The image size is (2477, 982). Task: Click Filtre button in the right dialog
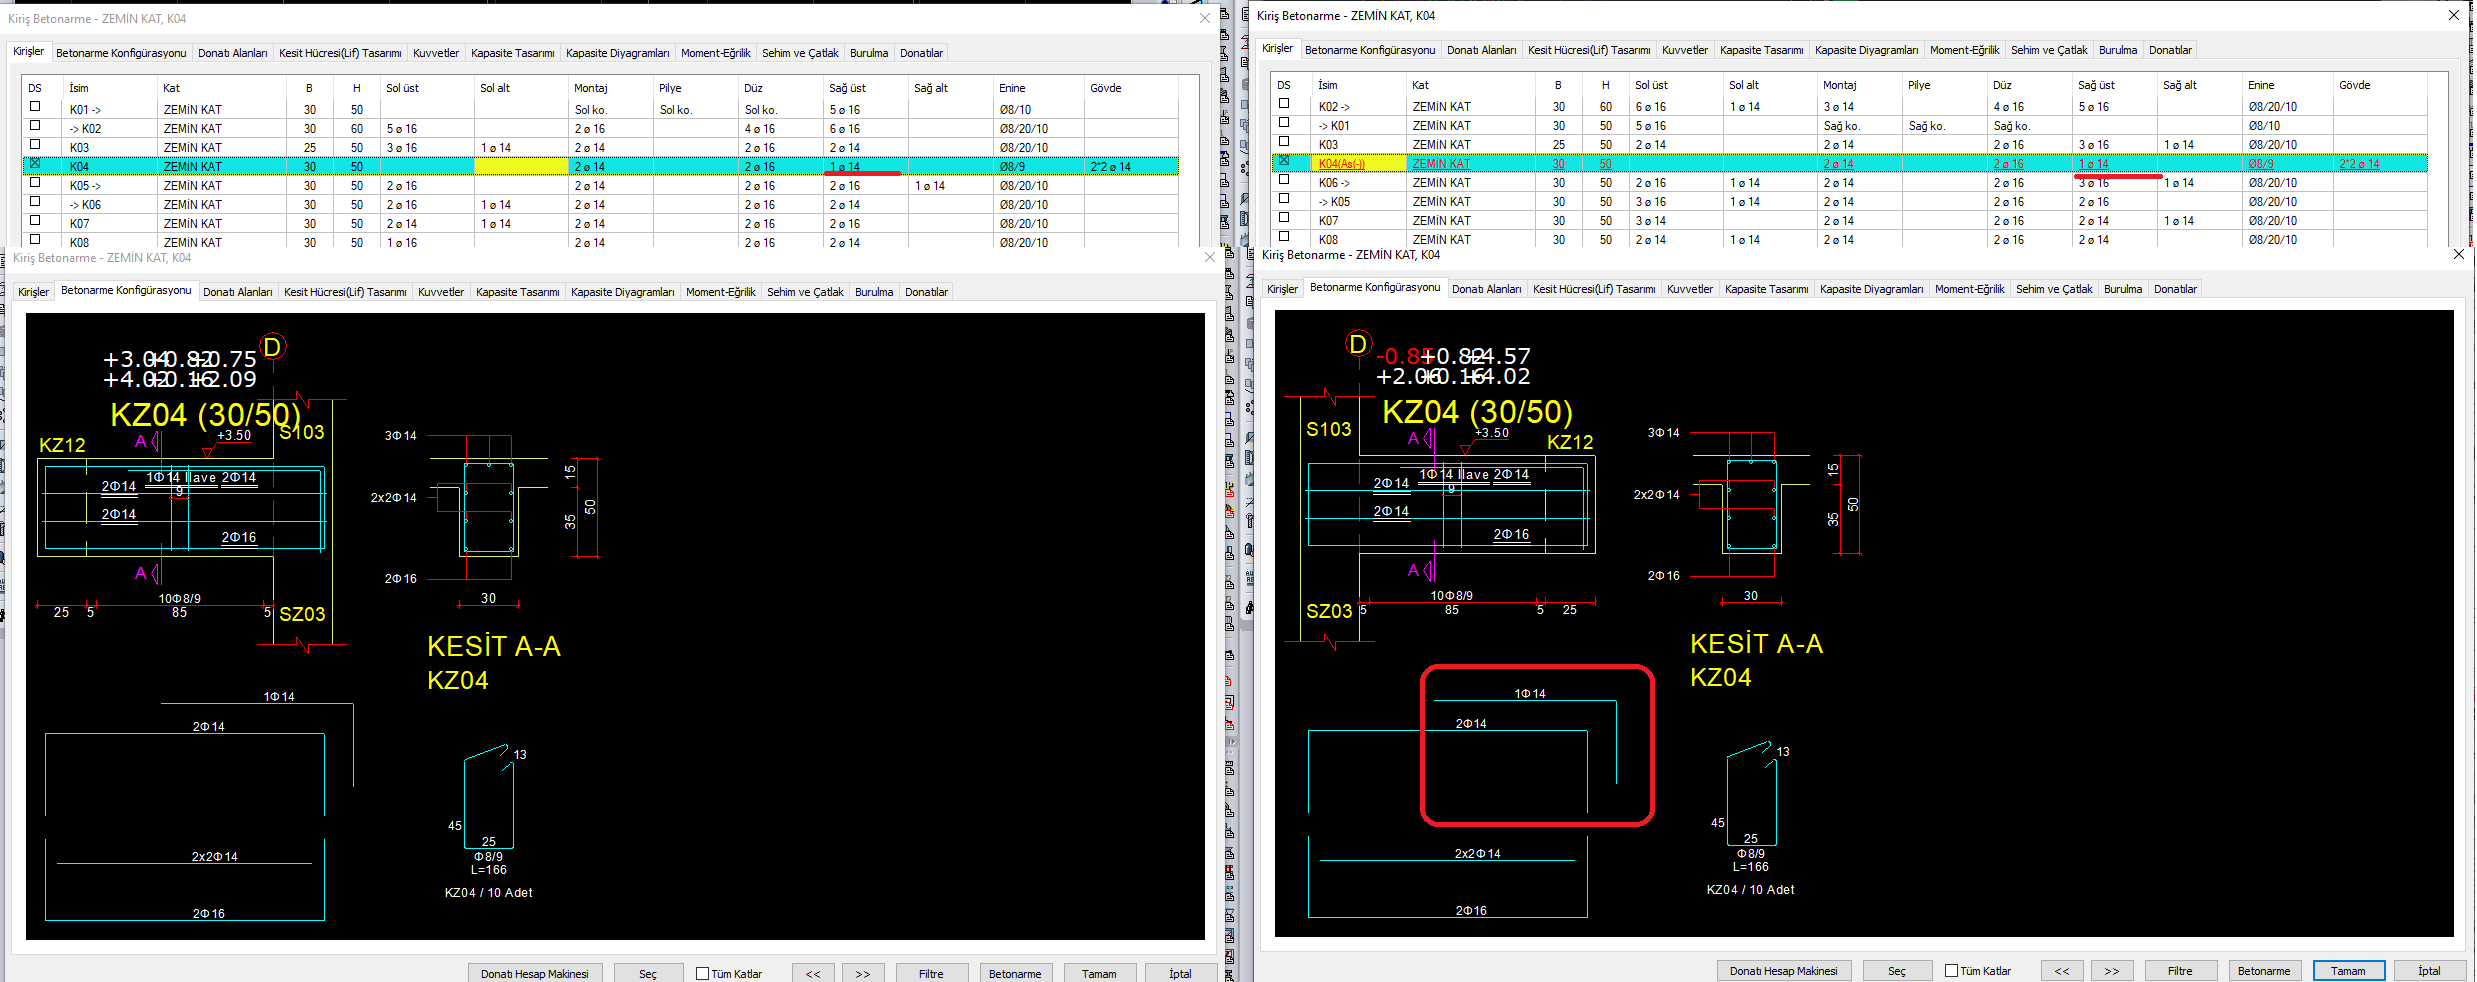[2180, 971]
